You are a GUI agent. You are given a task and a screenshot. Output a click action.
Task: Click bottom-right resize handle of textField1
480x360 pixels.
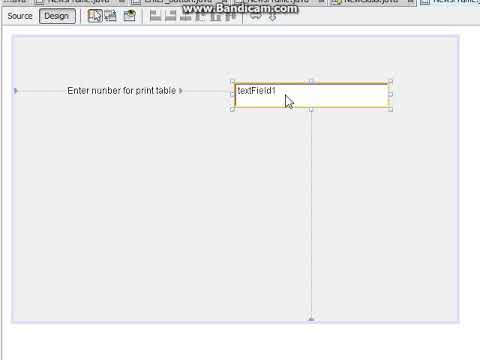tap(390, 109)
